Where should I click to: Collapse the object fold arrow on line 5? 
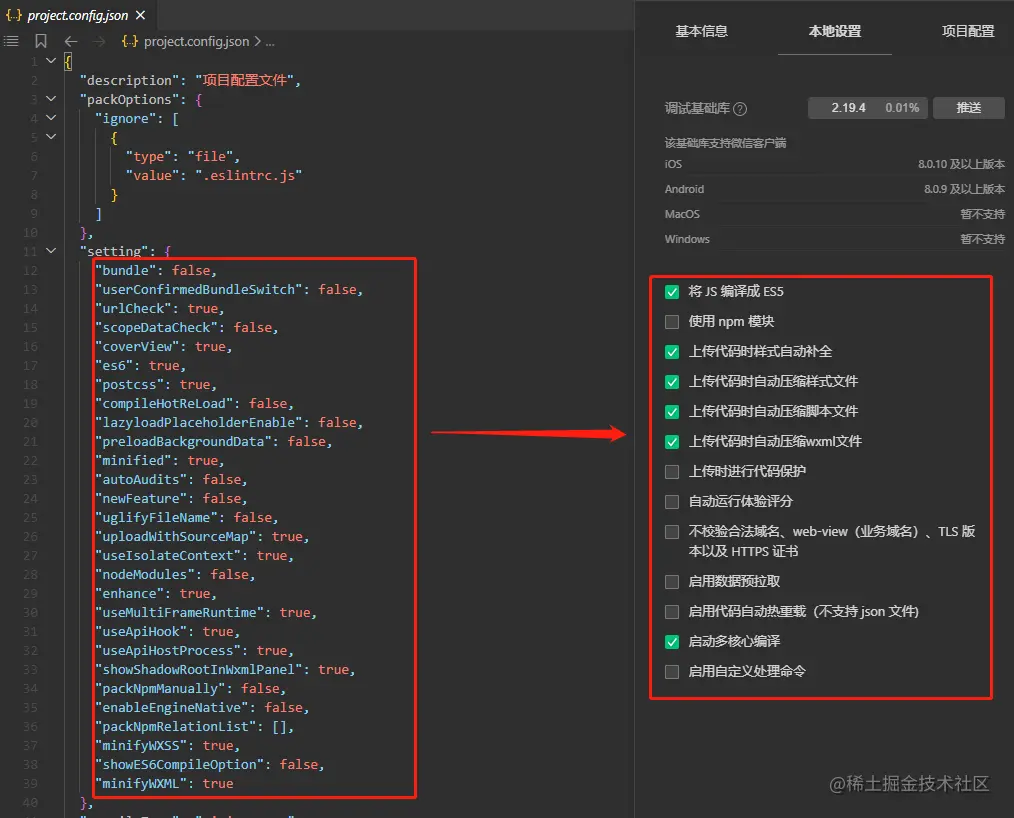51,137
